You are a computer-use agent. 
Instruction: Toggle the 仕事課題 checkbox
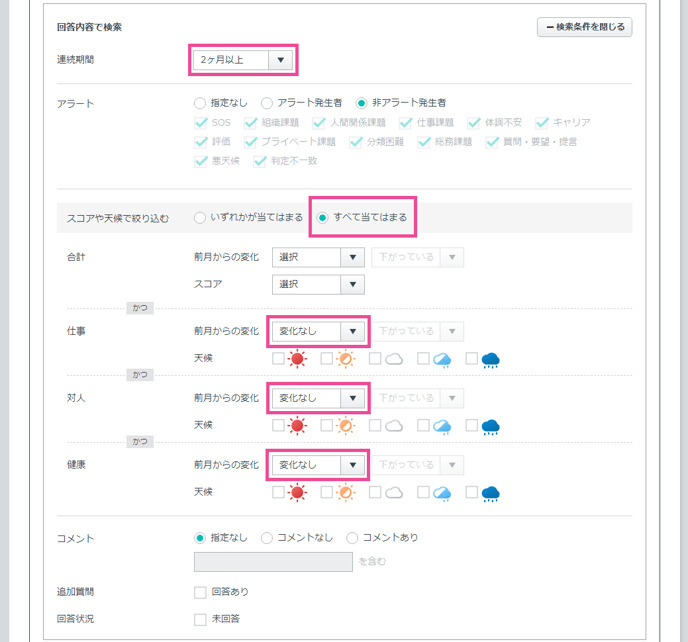pyautogui.click(x=405, y=123)
